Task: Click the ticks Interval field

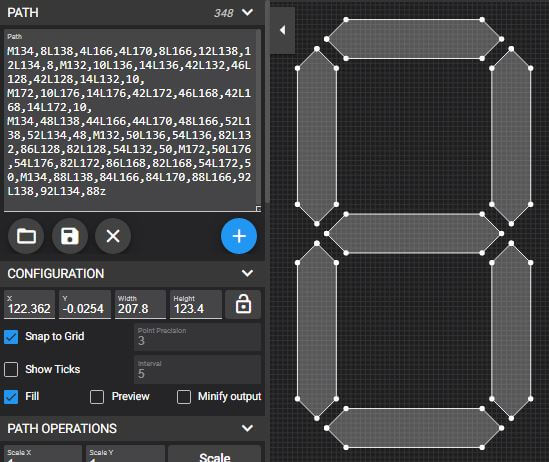Action: pyautogui.click(x=197, y=370)
